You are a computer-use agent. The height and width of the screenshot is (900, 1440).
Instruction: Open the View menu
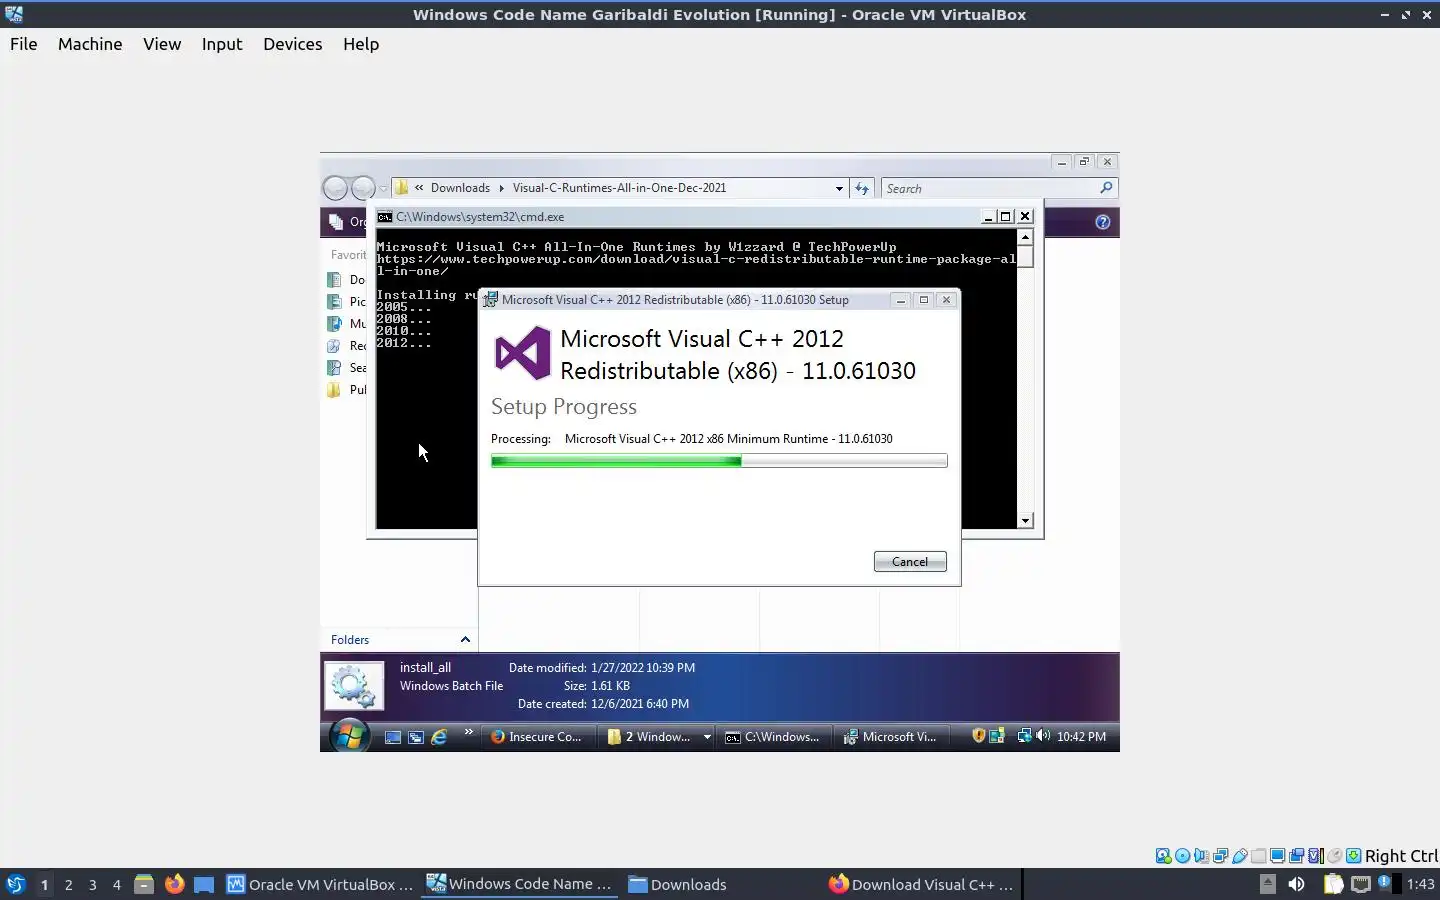[x=162, y=44]
